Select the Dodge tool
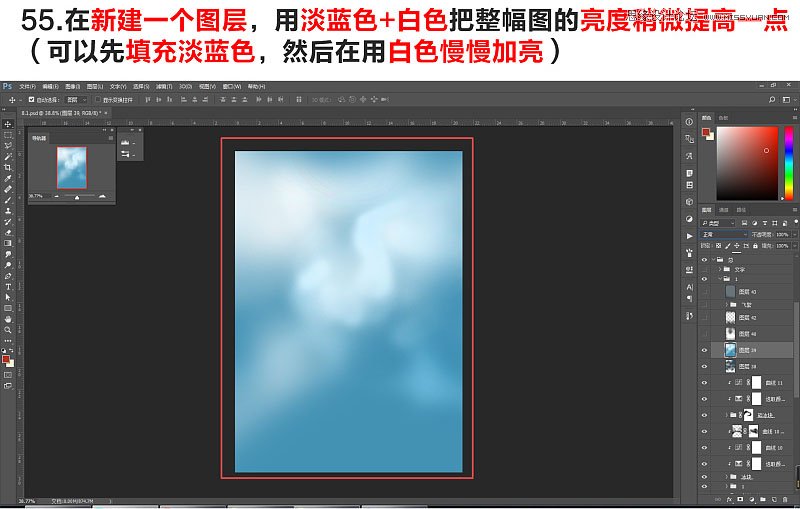The height and width of the screenshot is (509, 800). [8, 265]
